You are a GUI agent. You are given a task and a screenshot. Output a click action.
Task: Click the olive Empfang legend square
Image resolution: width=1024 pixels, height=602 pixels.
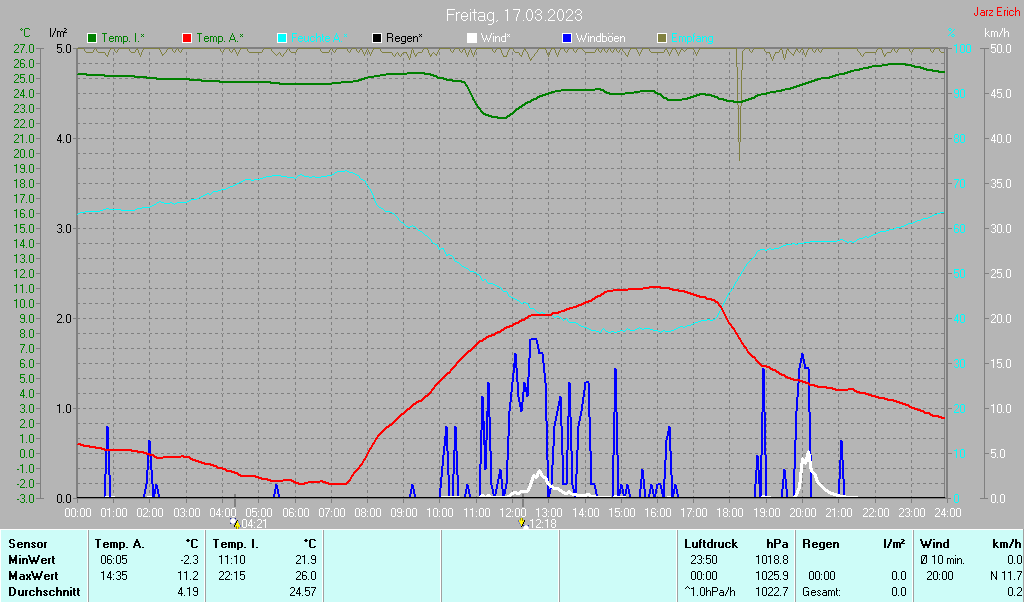pyautogui.click(x=662, y=39)
